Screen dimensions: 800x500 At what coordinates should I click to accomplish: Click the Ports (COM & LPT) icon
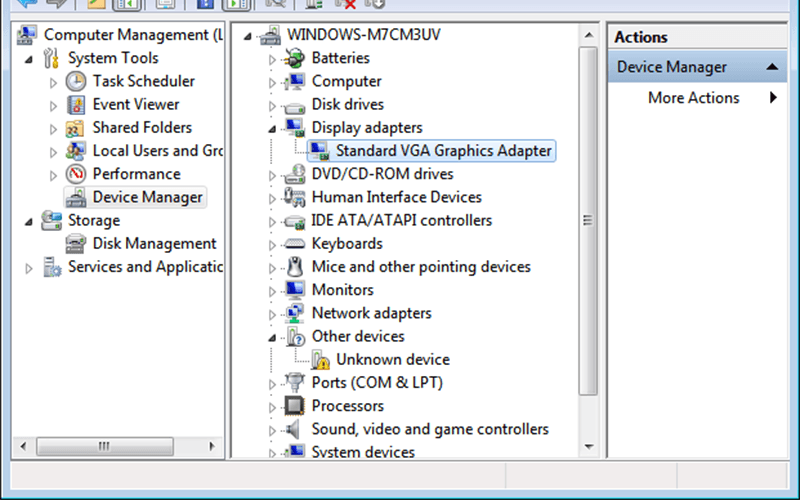(294, 382)
